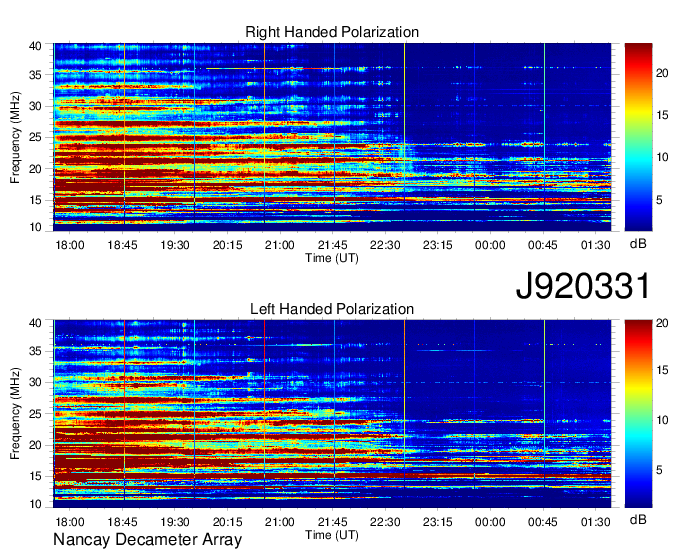Click the 15 MHz tick on the top frequency axis
The image size is (680, 552).
(36, 200)
